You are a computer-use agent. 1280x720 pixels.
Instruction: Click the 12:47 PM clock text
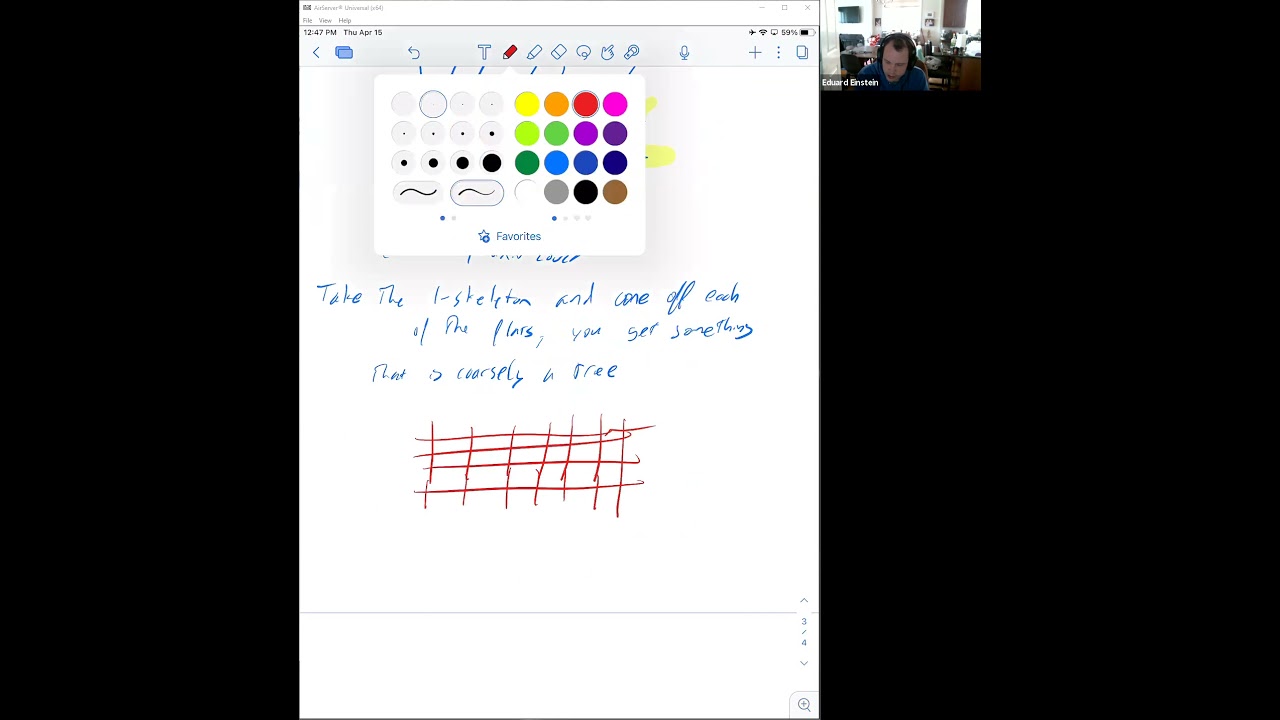(320, 32)
